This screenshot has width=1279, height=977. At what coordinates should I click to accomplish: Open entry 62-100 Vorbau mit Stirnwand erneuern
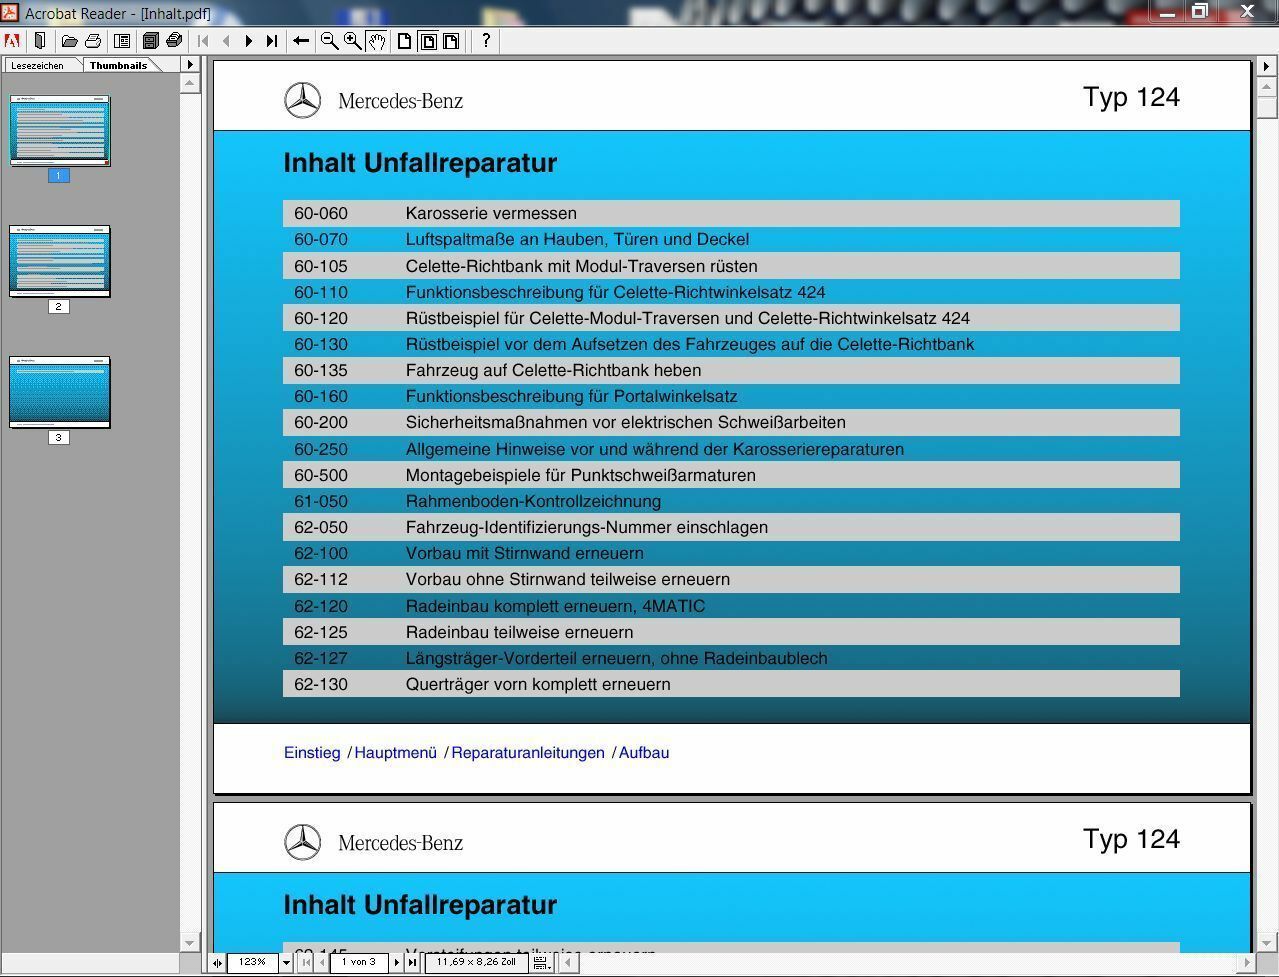[731, 553]
